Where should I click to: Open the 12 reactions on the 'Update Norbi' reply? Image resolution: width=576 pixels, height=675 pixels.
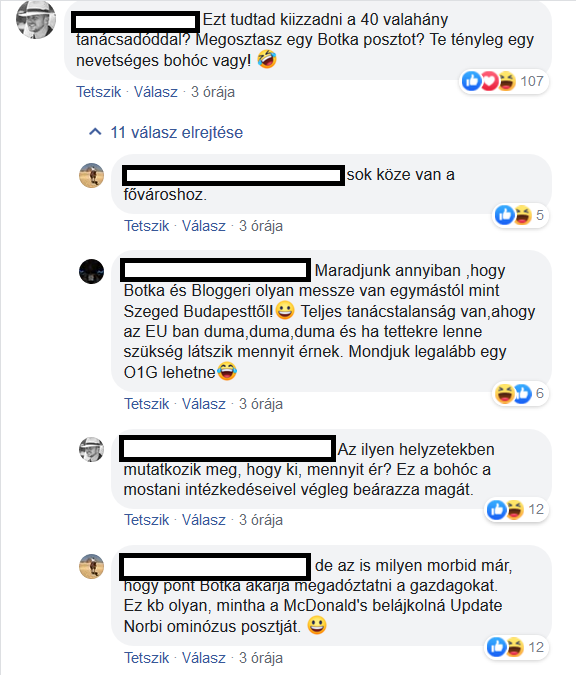[x=516, y=647]
